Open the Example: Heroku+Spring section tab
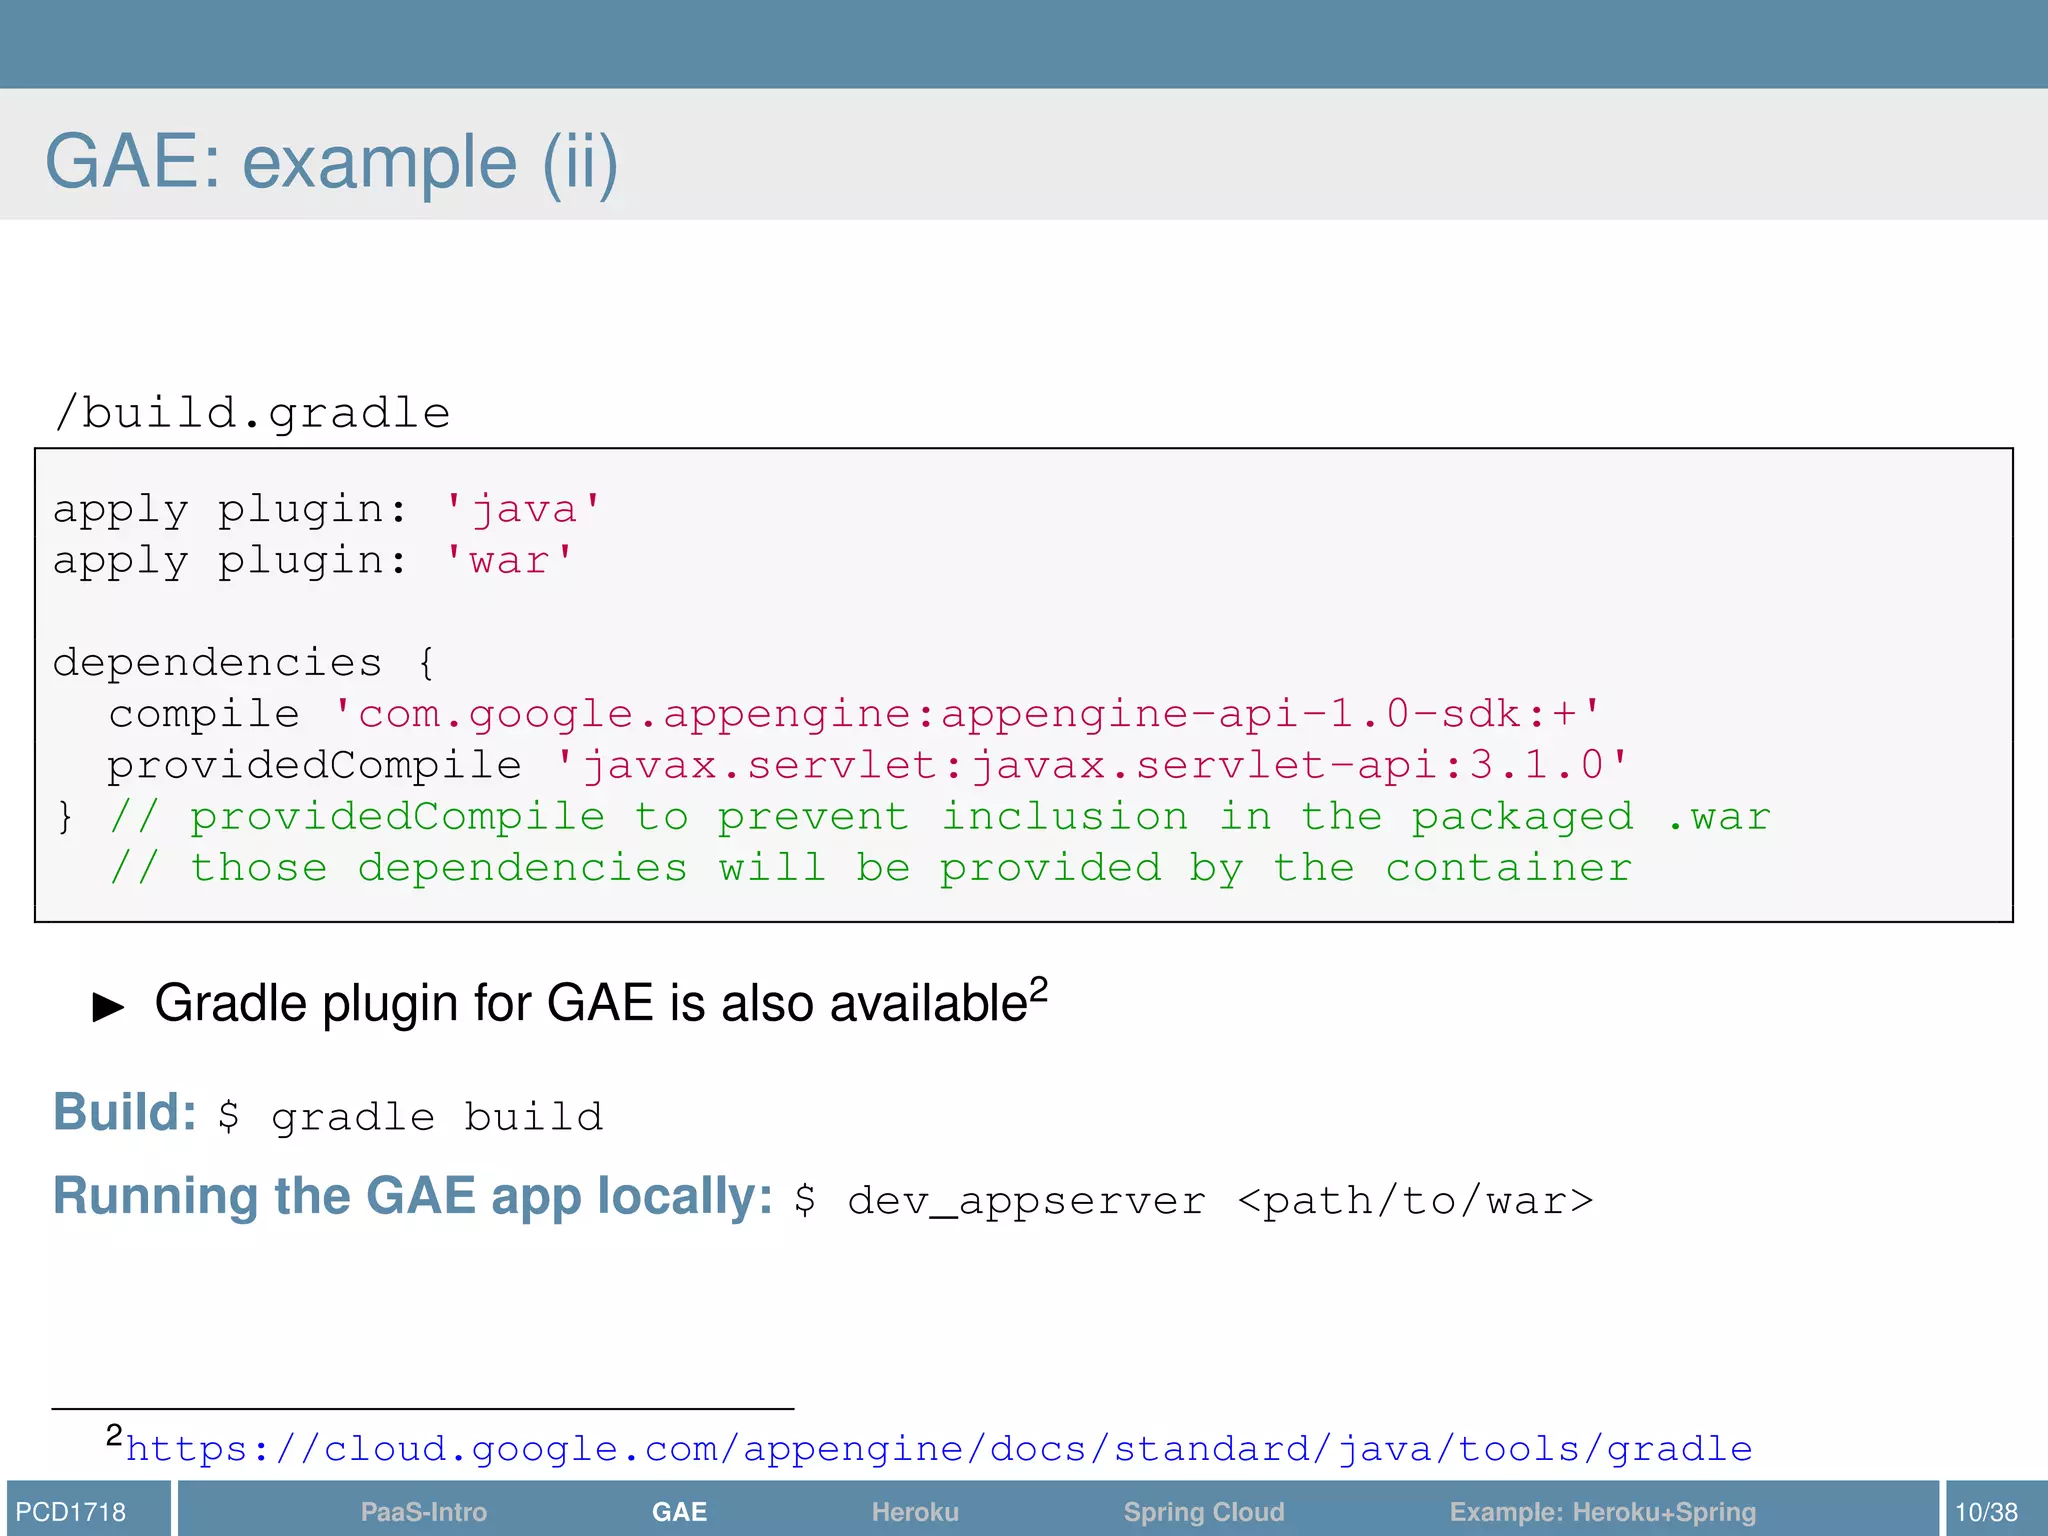 1602,1511
